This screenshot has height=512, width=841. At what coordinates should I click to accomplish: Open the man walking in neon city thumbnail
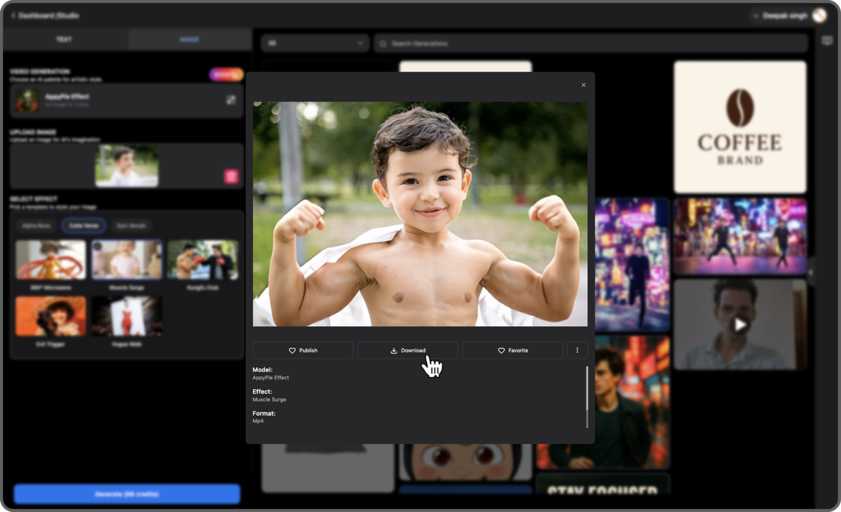point(632,264)
